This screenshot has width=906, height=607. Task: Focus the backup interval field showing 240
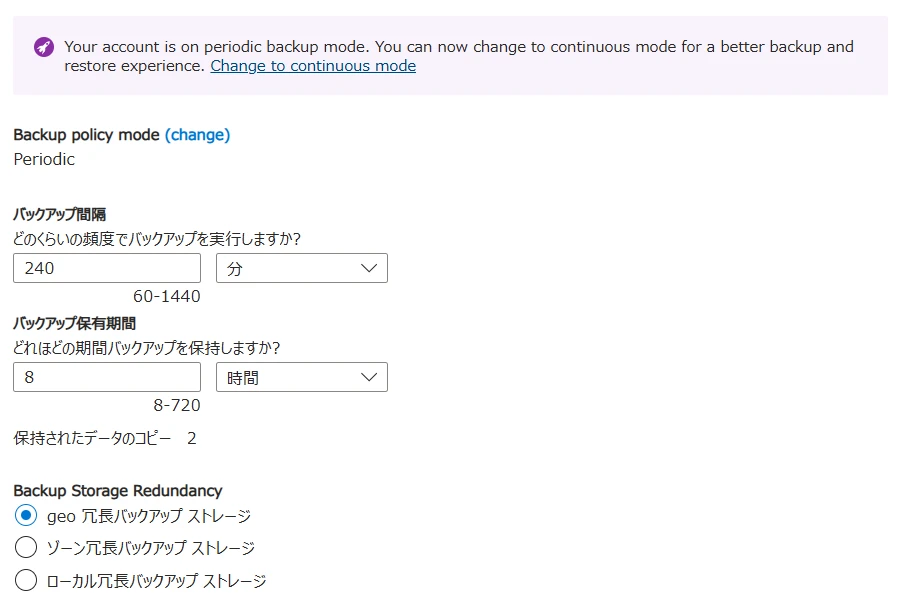coord(107,268)
